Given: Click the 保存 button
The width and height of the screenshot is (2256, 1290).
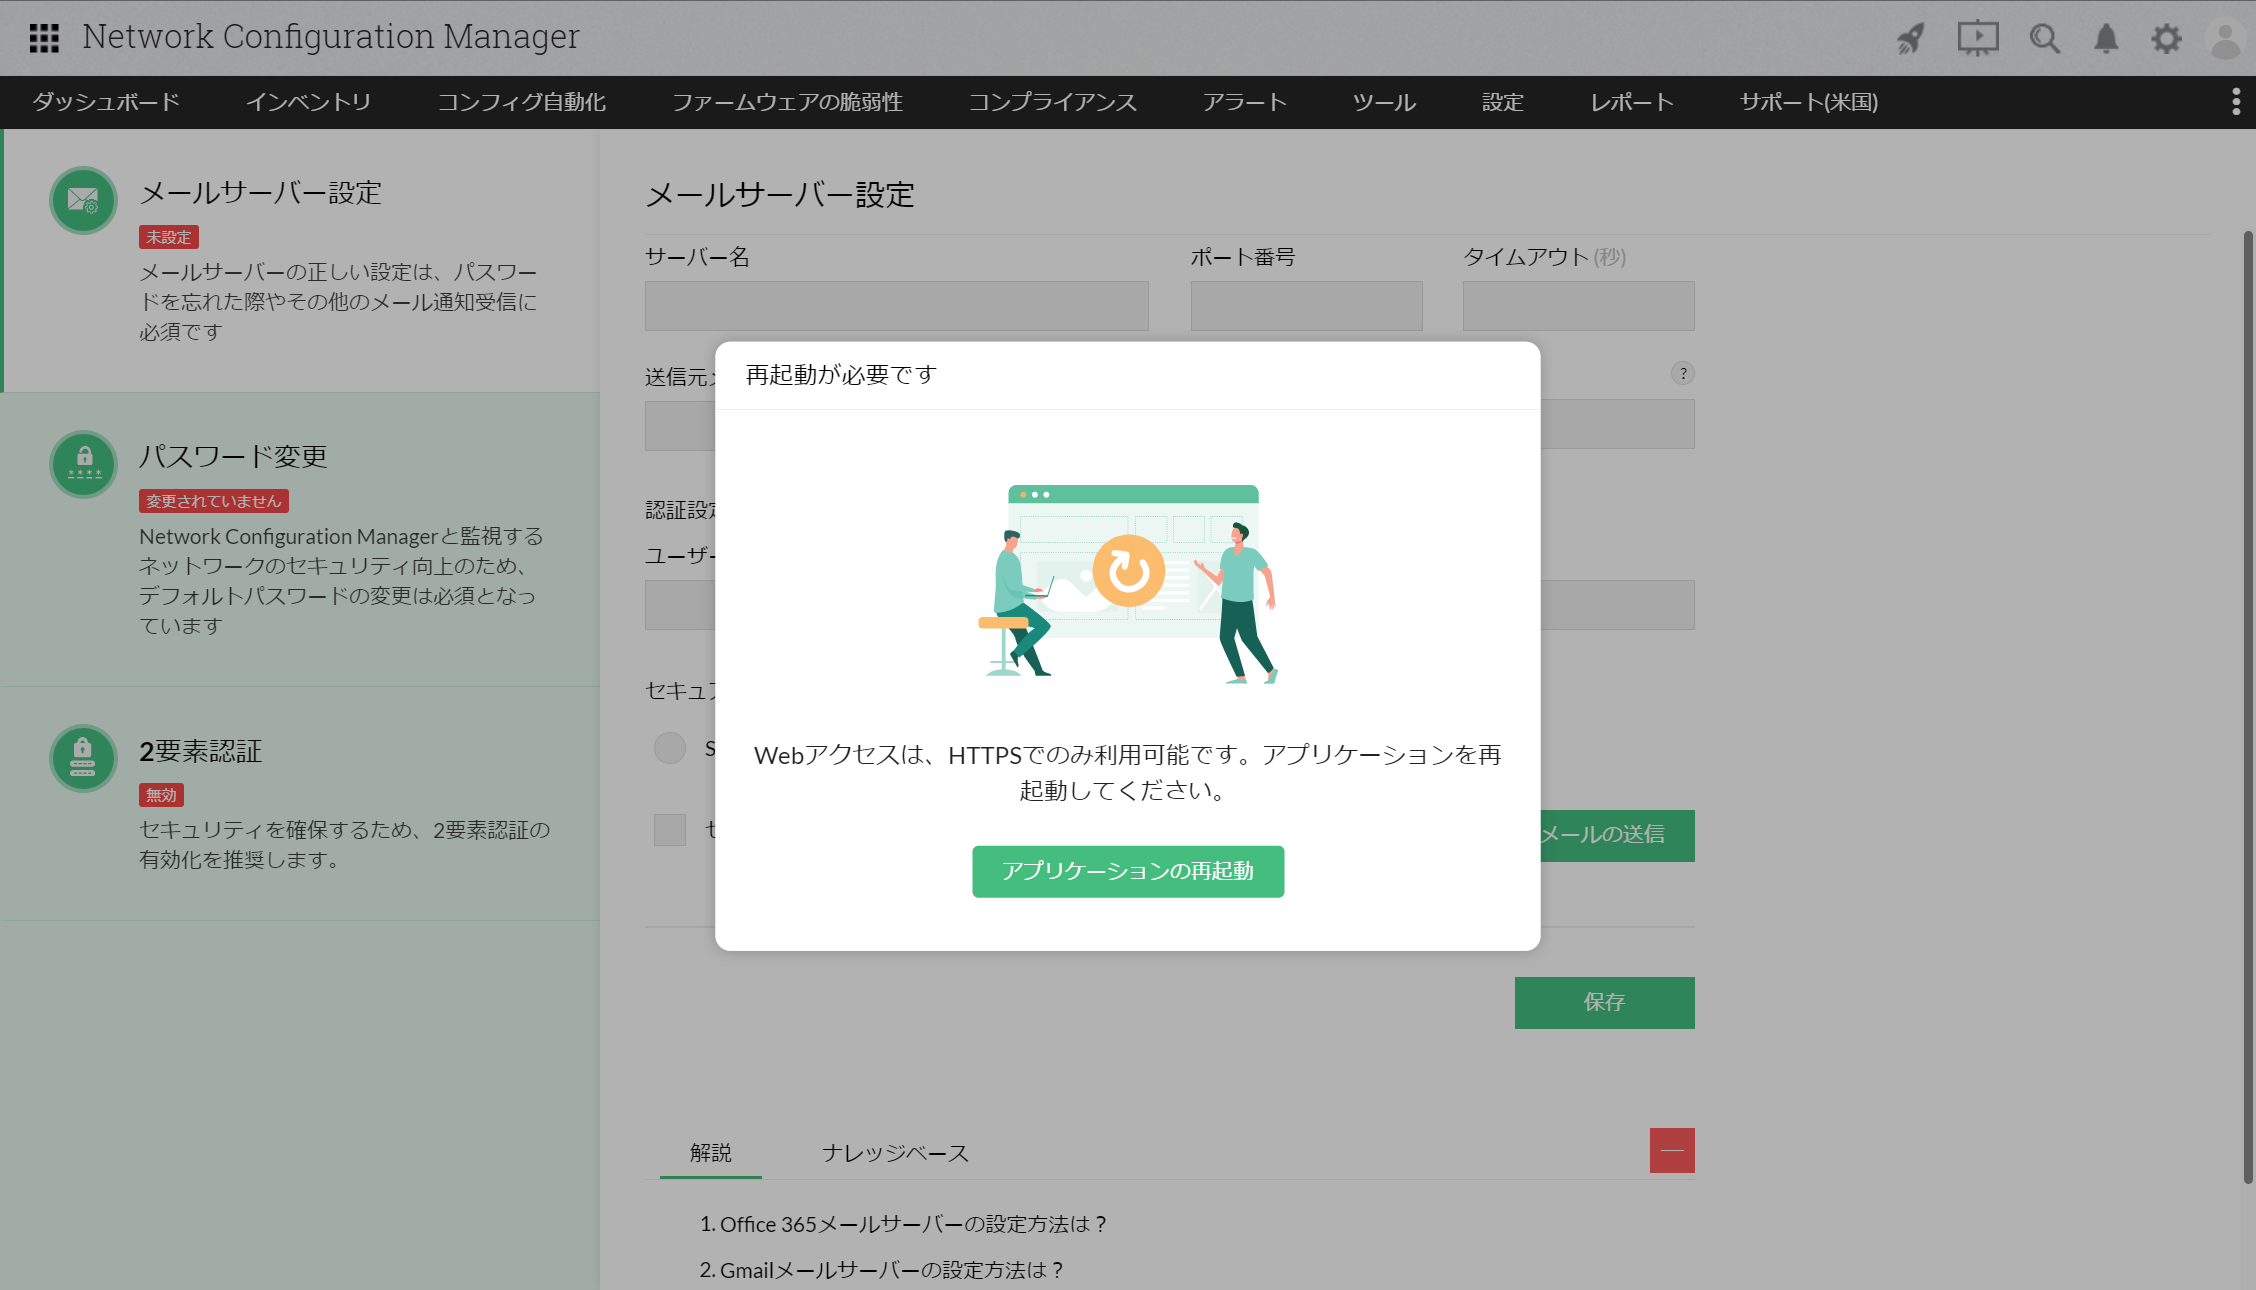Looking at the screenshot, I should point(1604,1002).
